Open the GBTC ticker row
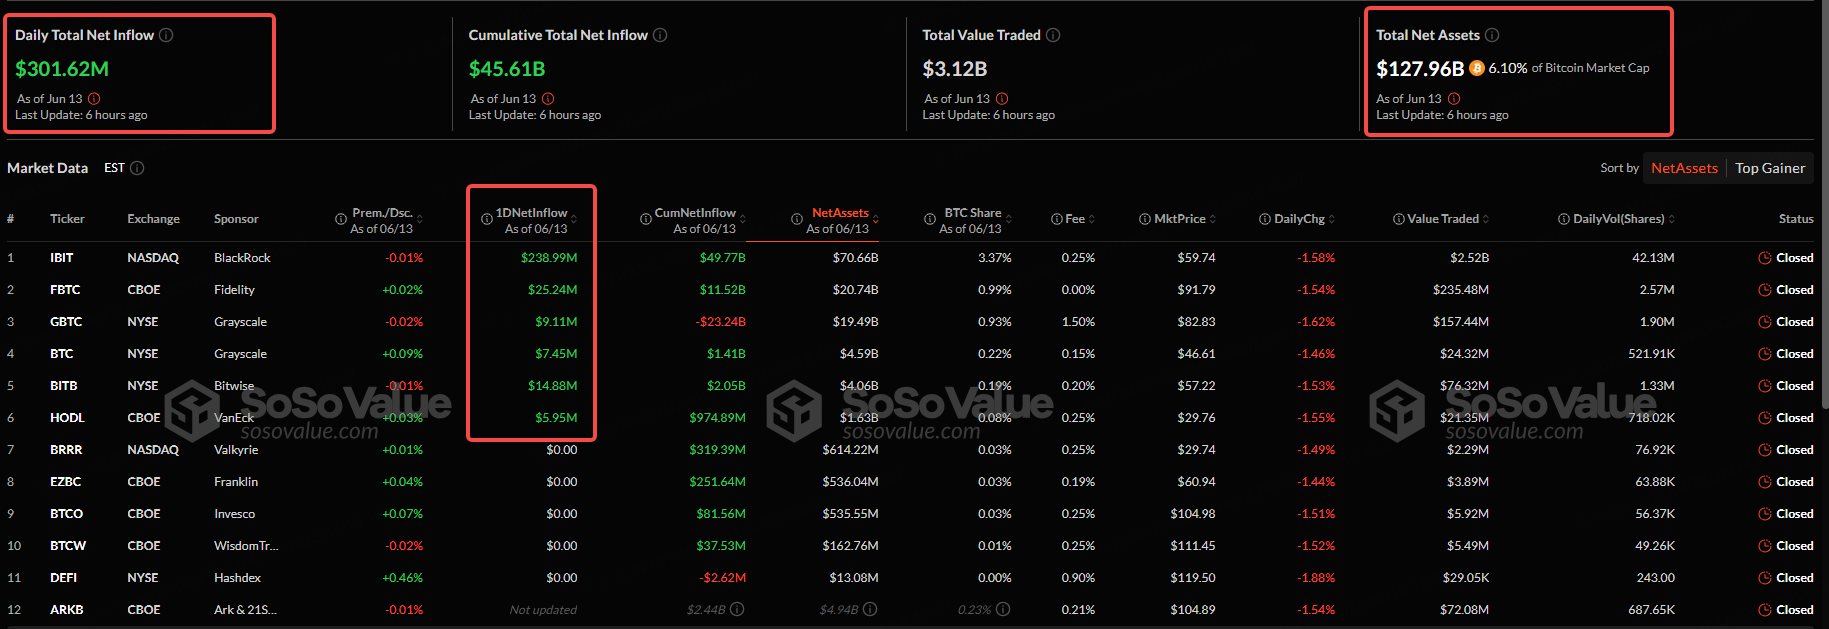Screen dimensions: 1829x629 910,322
